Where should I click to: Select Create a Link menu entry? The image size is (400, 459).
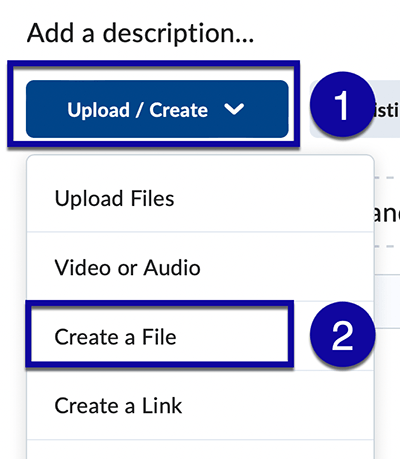click(x=200, y=405)
